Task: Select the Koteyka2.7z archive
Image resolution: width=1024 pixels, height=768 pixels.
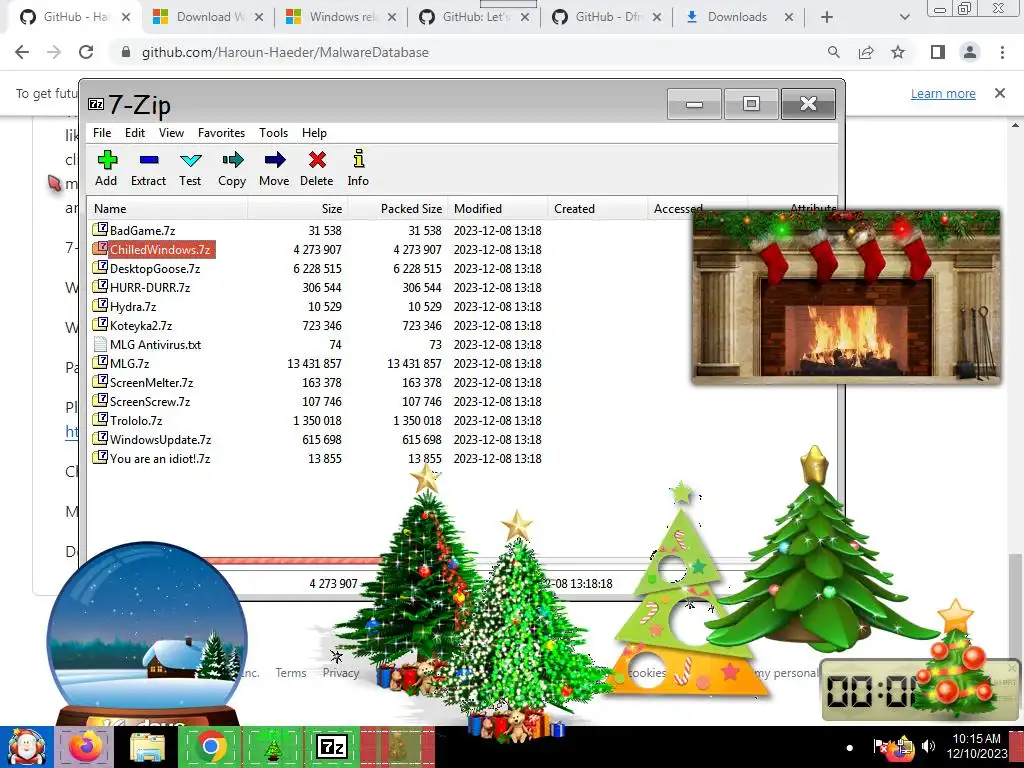Action: point(317,325)
